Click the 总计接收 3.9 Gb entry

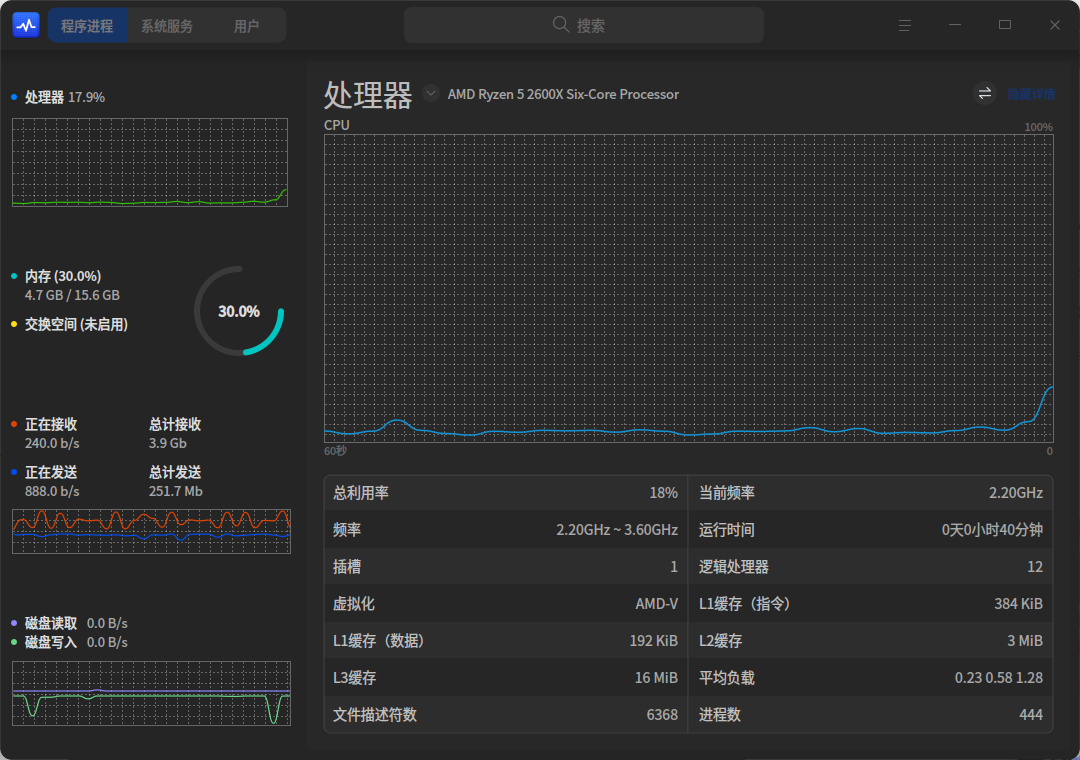175,433
